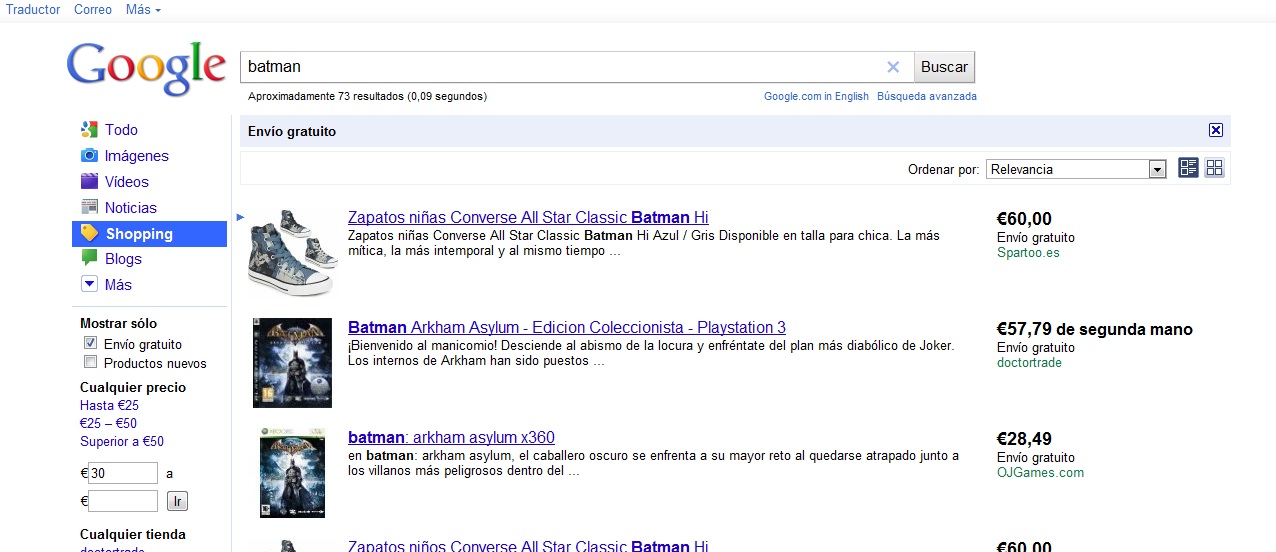Click the Arkham Asylum Playstation 3 cover thumbnail
Screen dimensions: 1276x552
(292, 363)
